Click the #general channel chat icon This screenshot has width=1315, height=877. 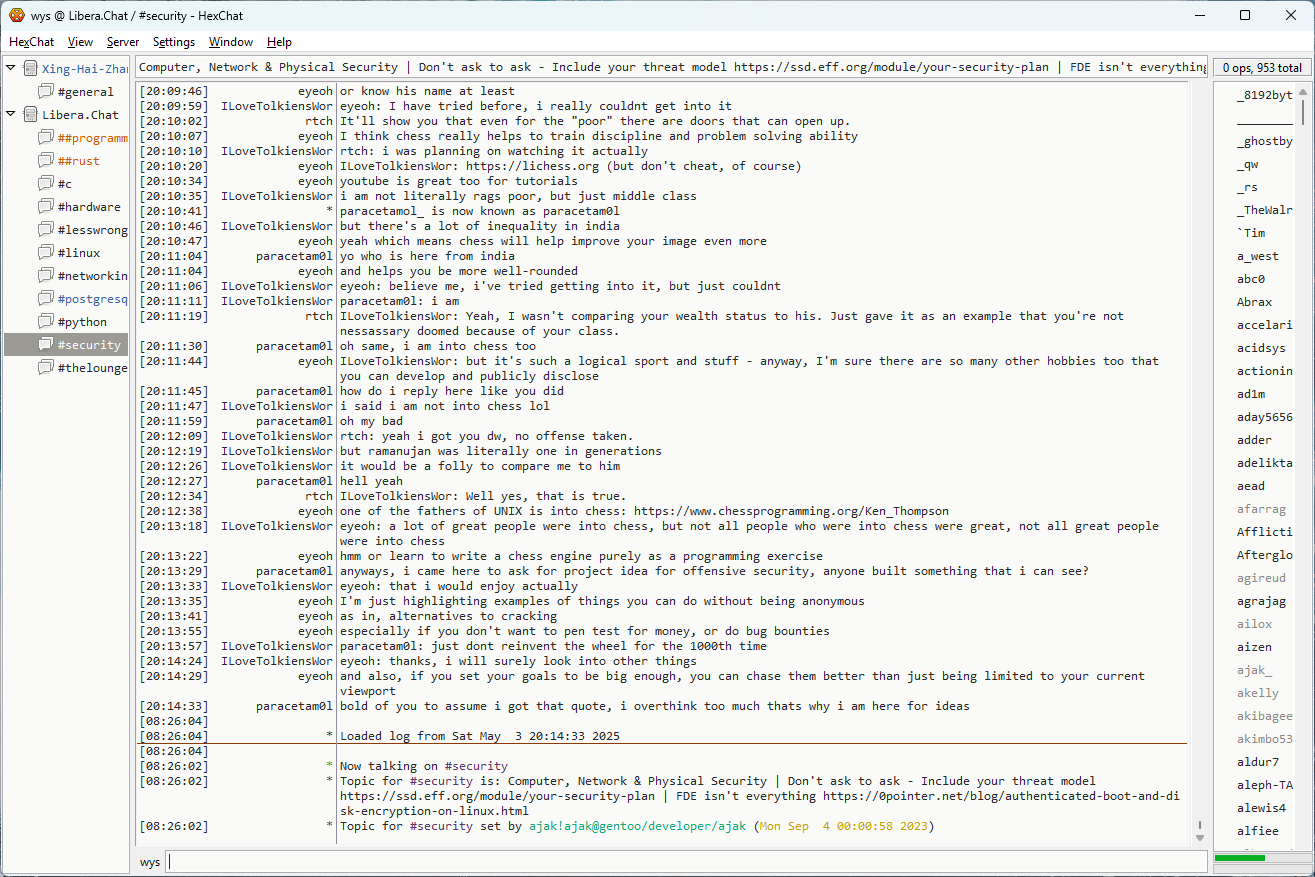tap(46, 92)
